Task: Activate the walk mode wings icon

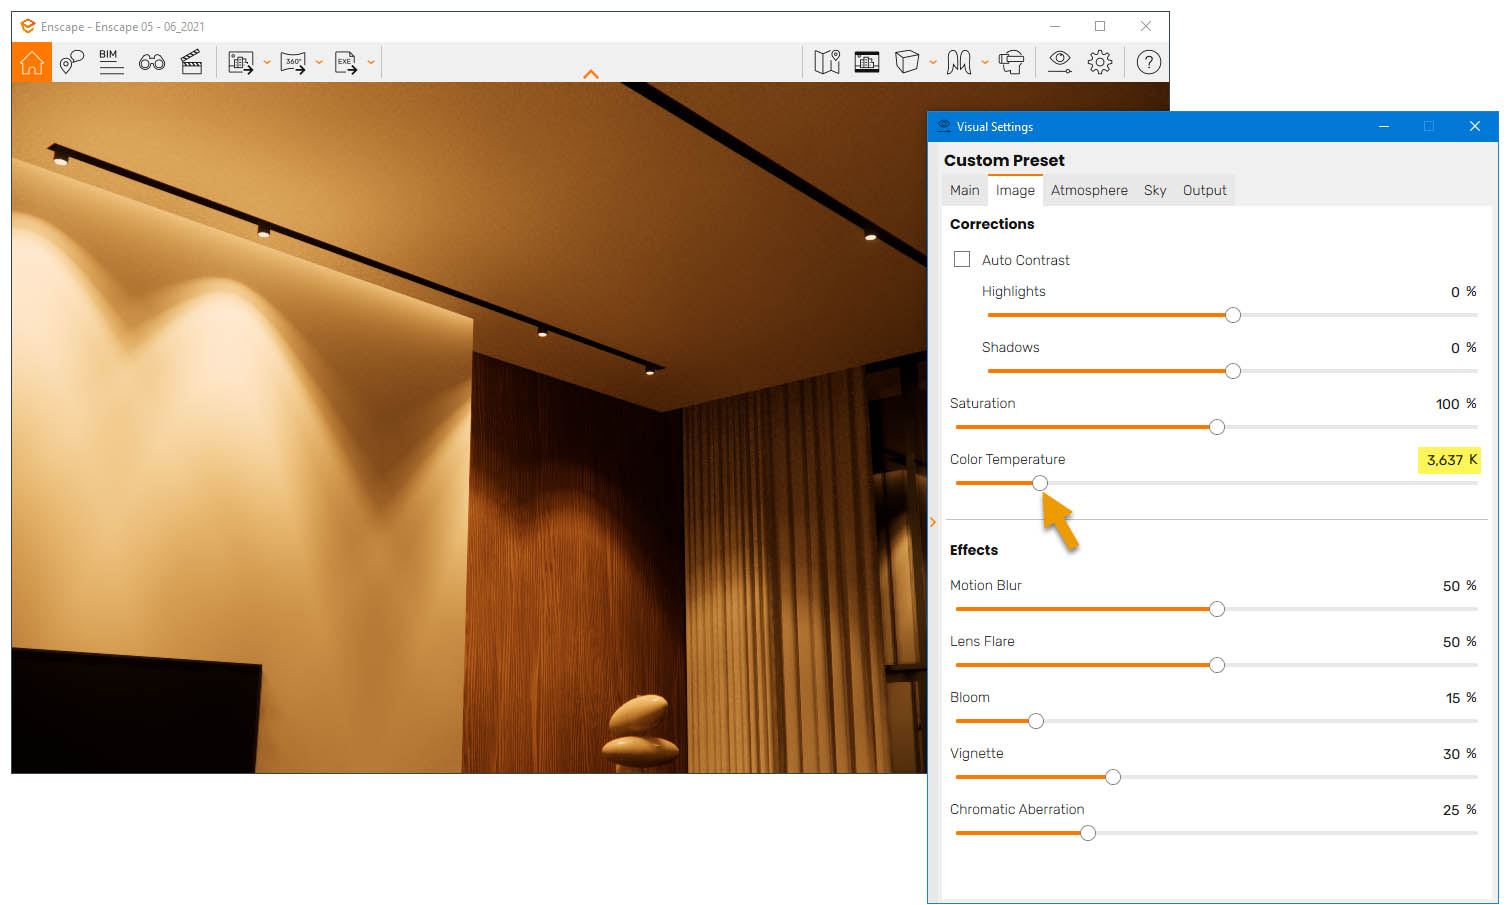Action: click(x=958, y=61)
